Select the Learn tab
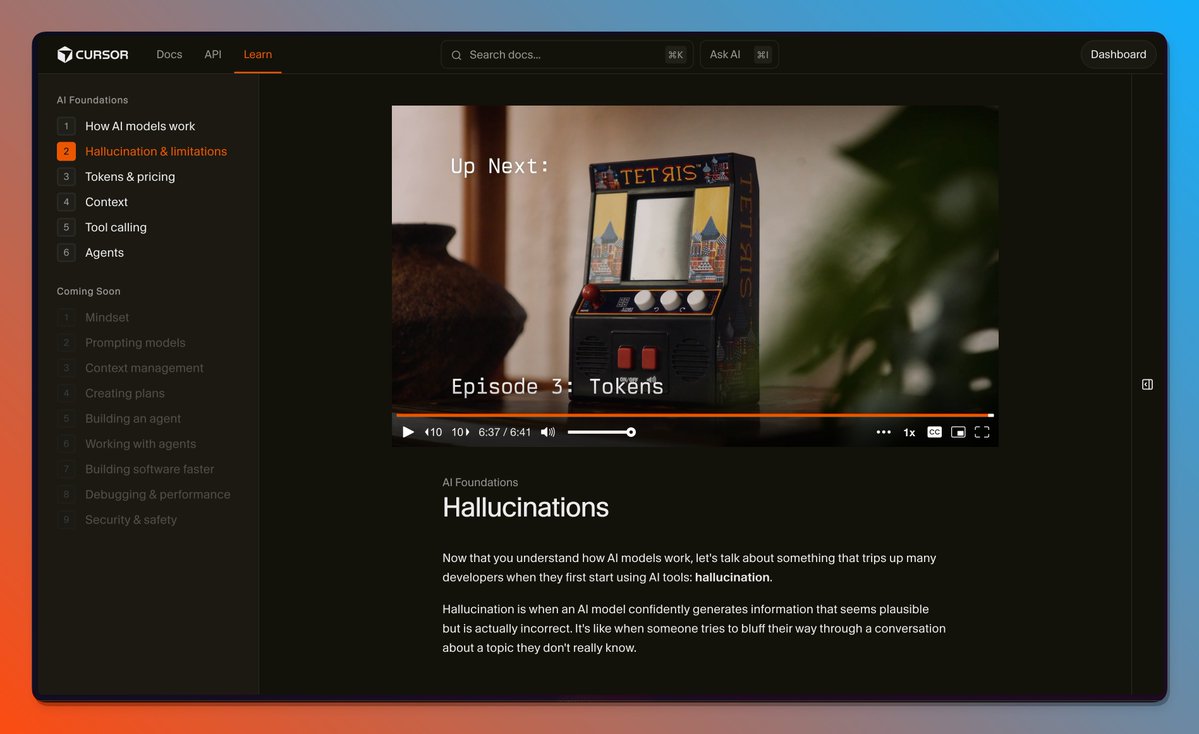Image resolution: width=1199 pixels, height=734 pixels. [x=258, y=54]
